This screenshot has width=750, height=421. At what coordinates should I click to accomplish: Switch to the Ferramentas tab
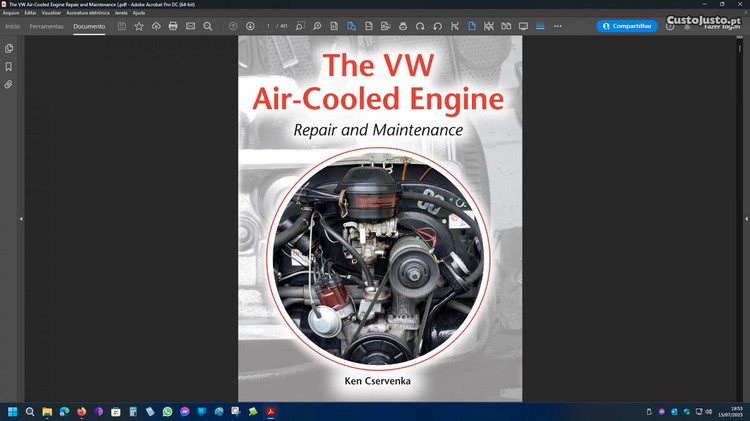tap(46, 26)
